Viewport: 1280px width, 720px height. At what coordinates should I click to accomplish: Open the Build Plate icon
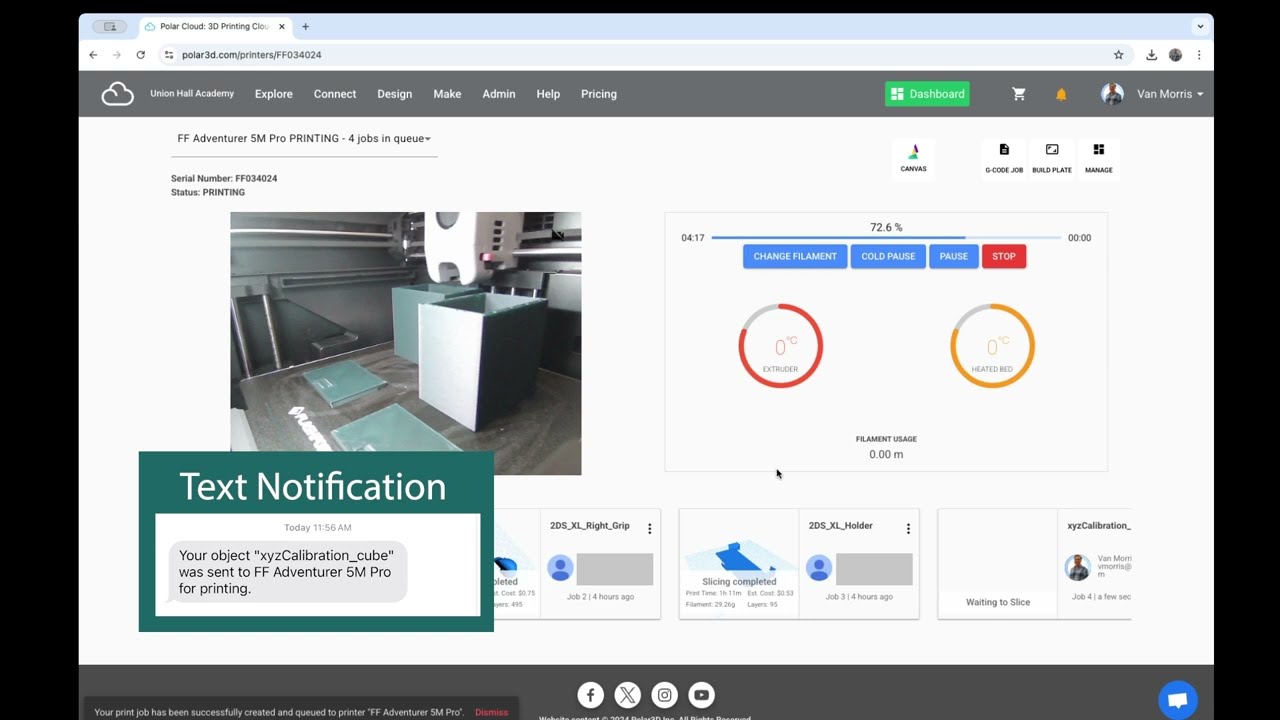1052,158
